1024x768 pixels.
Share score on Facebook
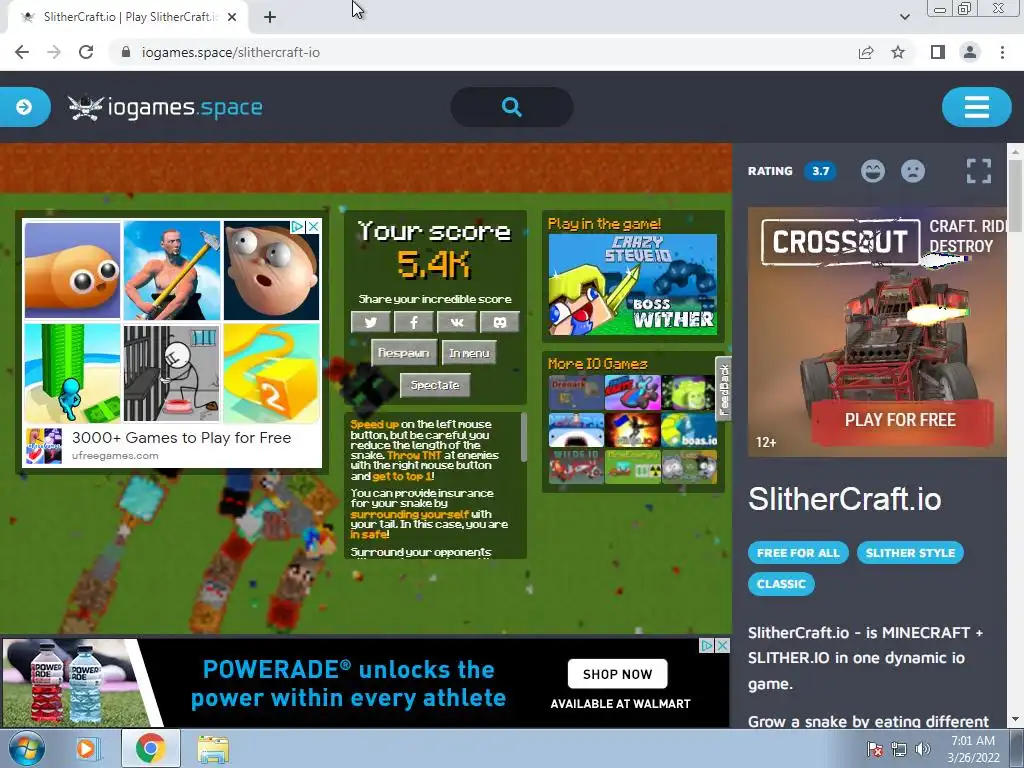pyautogui.click(x=413, y=322)
